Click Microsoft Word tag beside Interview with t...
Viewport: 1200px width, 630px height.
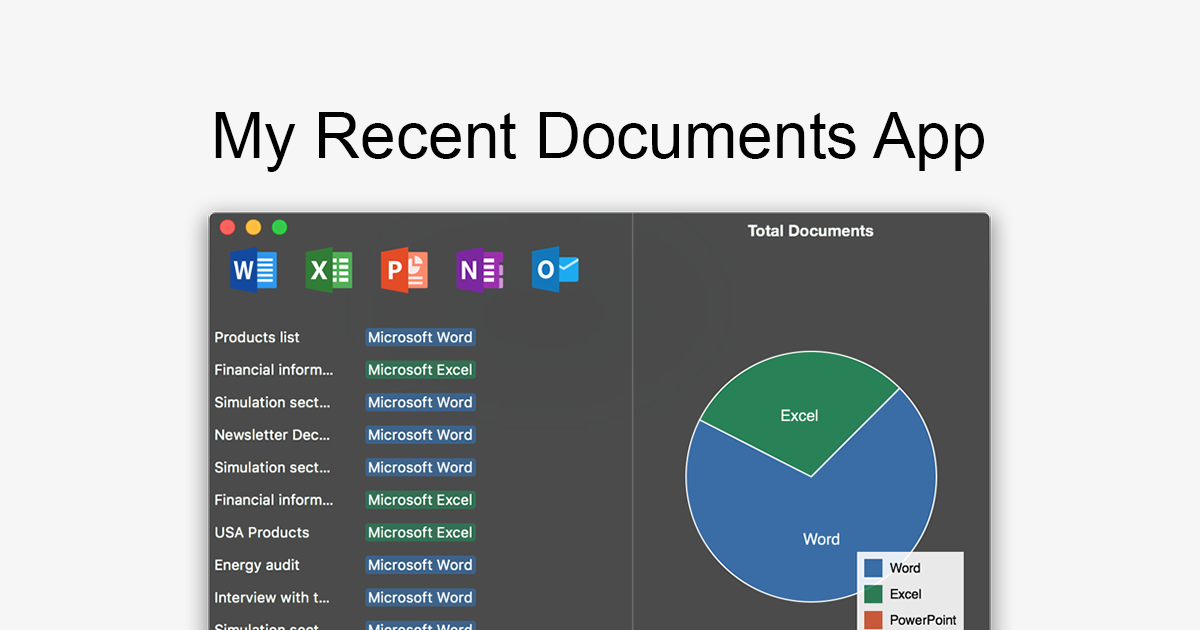(x=420, y=598)
